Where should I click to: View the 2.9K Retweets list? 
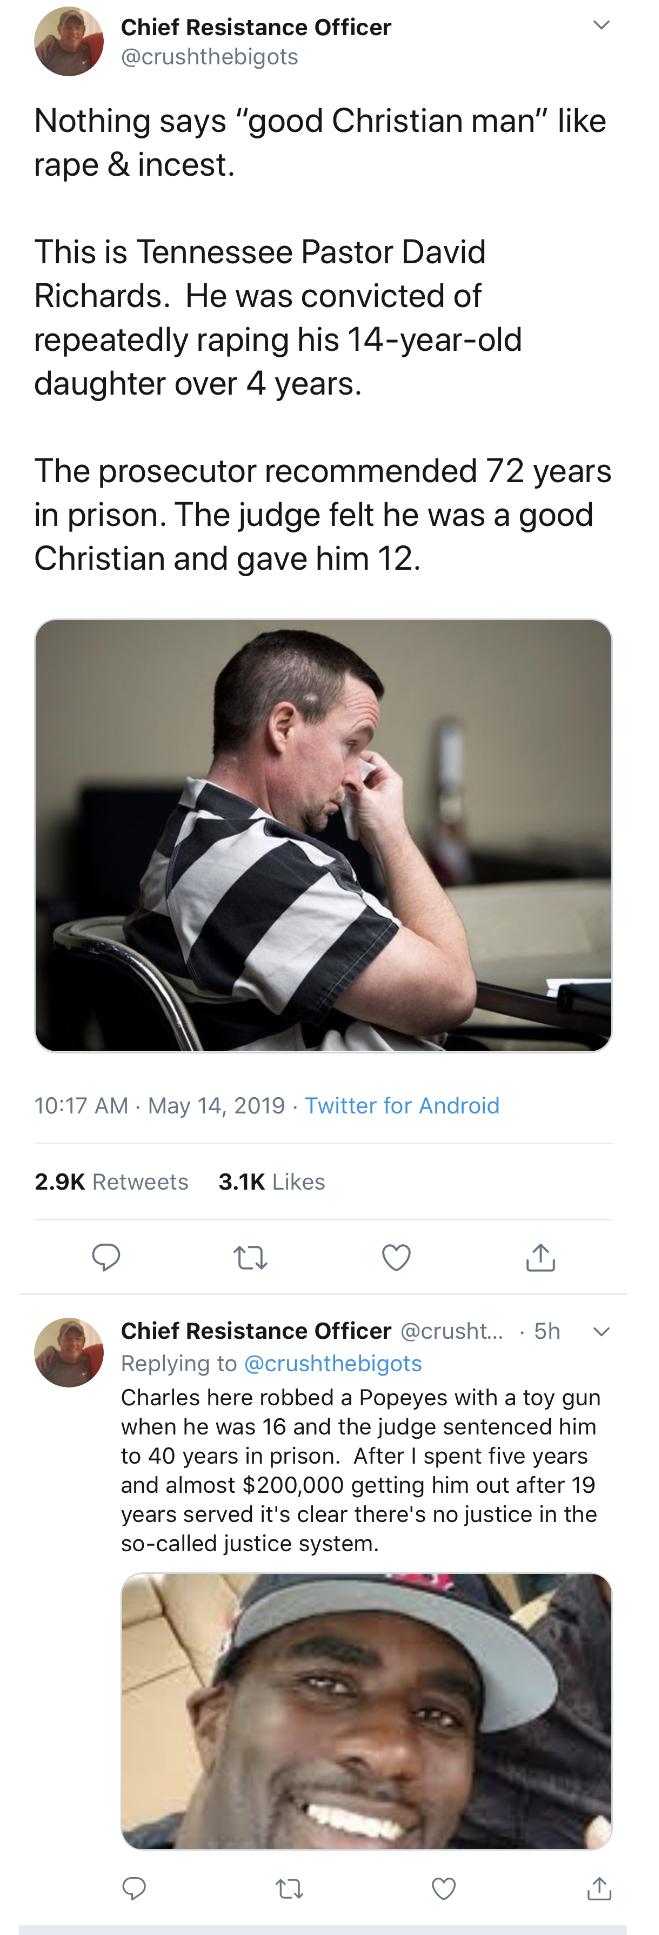[111, 1181]
